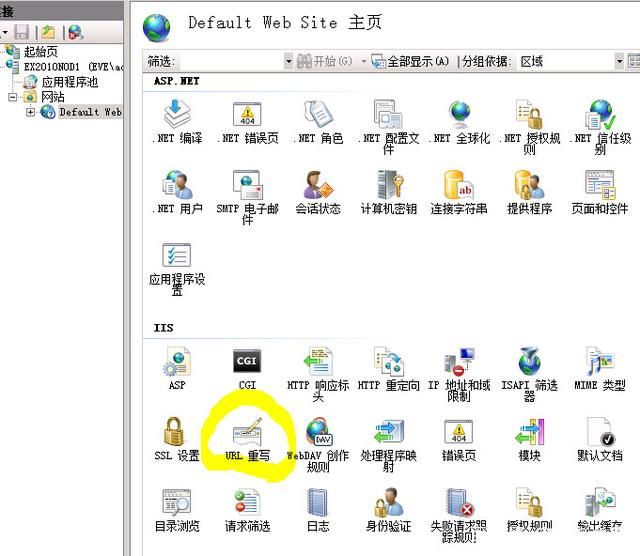Click the view mode icon beside grouping
The height and width of the screenshot is (556, 640).
(x=634, y=62)
